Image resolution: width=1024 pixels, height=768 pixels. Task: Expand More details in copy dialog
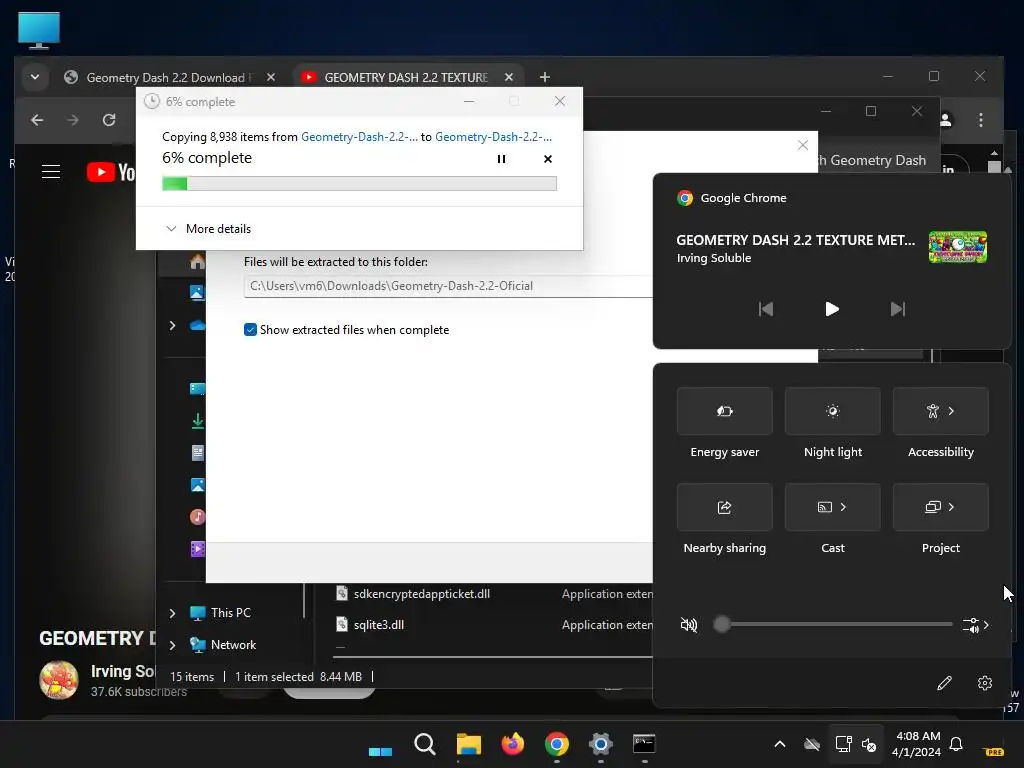pyautogui.click(x=209, y=229)
